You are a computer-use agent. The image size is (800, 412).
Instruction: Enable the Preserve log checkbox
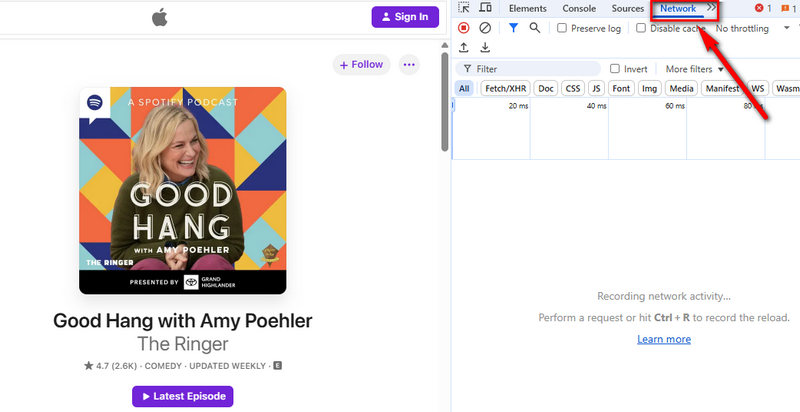(562, 28)
